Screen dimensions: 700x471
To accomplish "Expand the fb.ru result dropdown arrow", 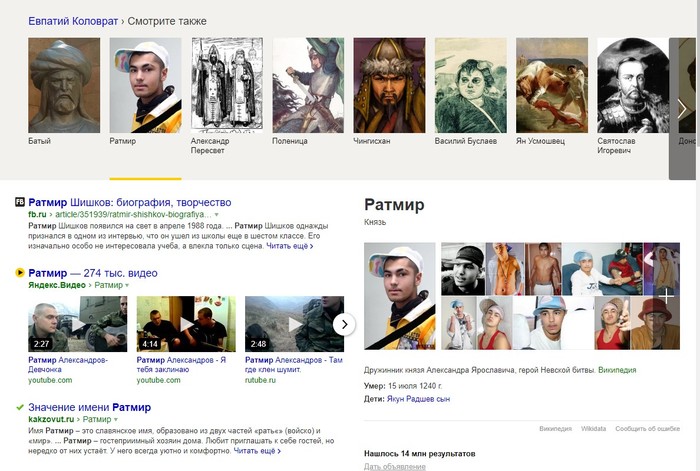I will tap(217, 215).
